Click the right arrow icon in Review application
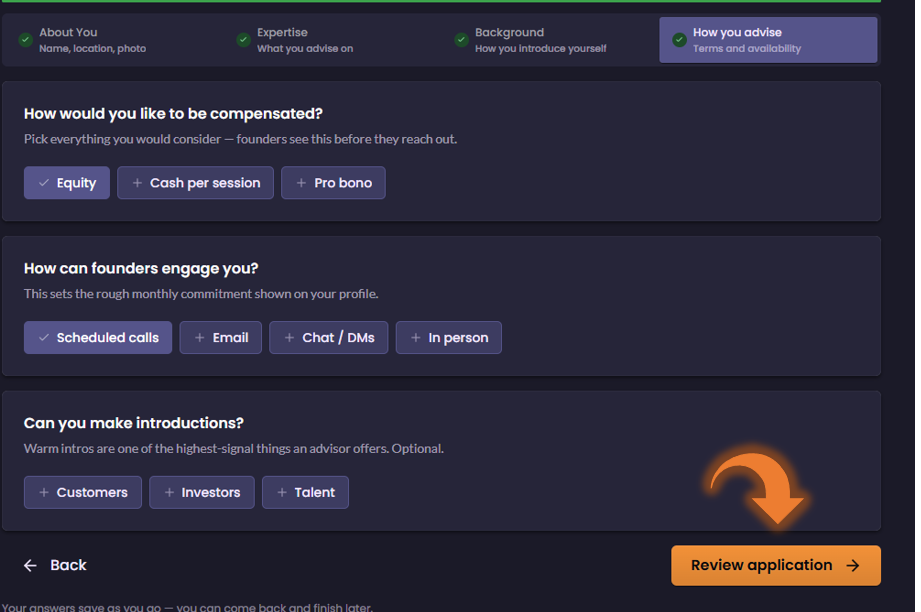The width and height of the screenshot is (921, 612). point(852,566)
